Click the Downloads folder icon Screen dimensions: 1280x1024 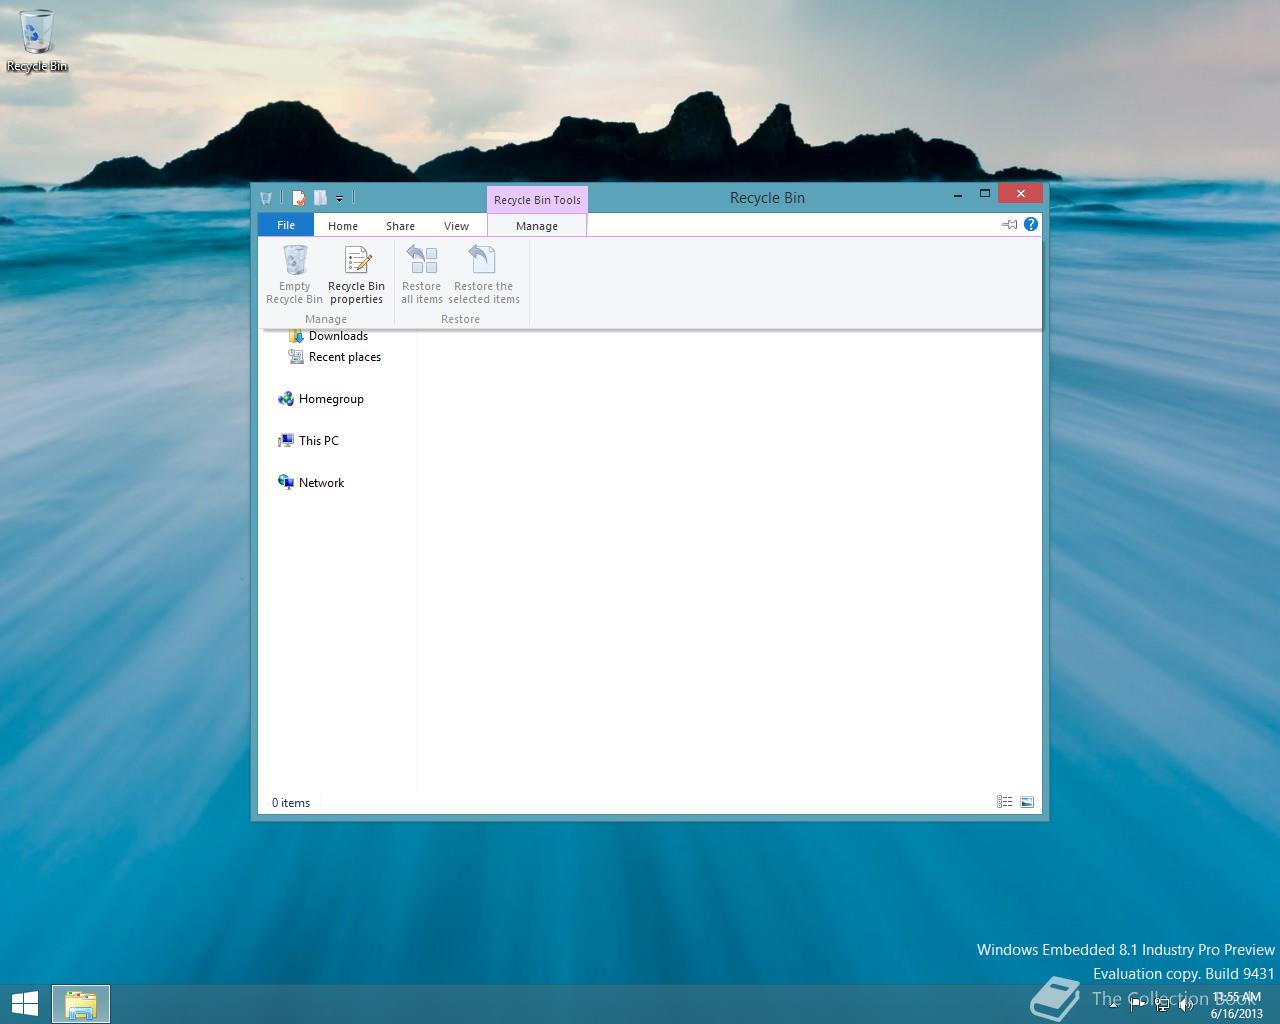click(296, 336)
